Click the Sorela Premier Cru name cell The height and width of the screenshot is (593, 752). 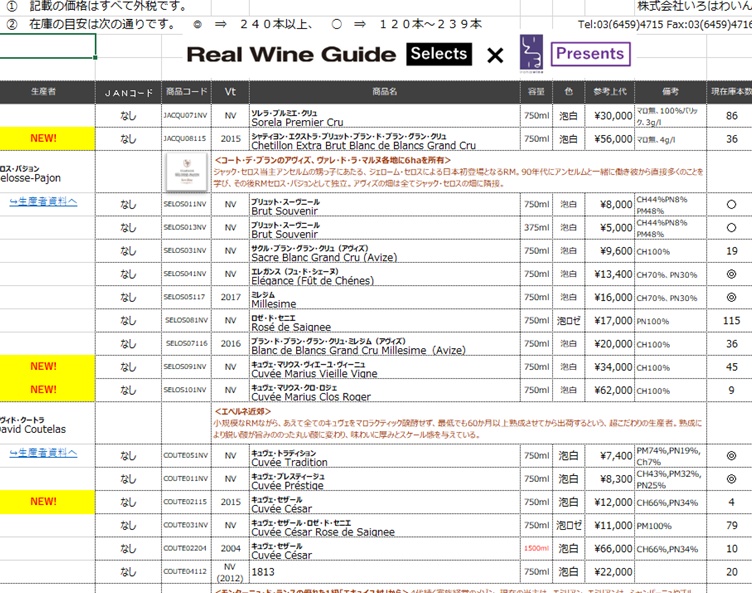[385, 116]
